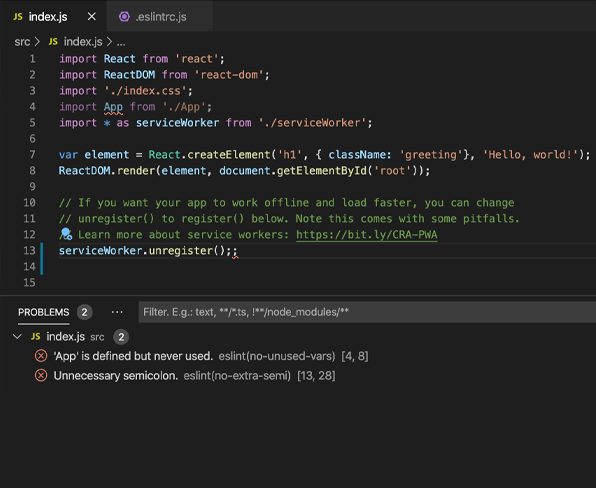596x488 pixels.
Task: Click line number 1 in the gutter
Action: (x=33, y=59)
